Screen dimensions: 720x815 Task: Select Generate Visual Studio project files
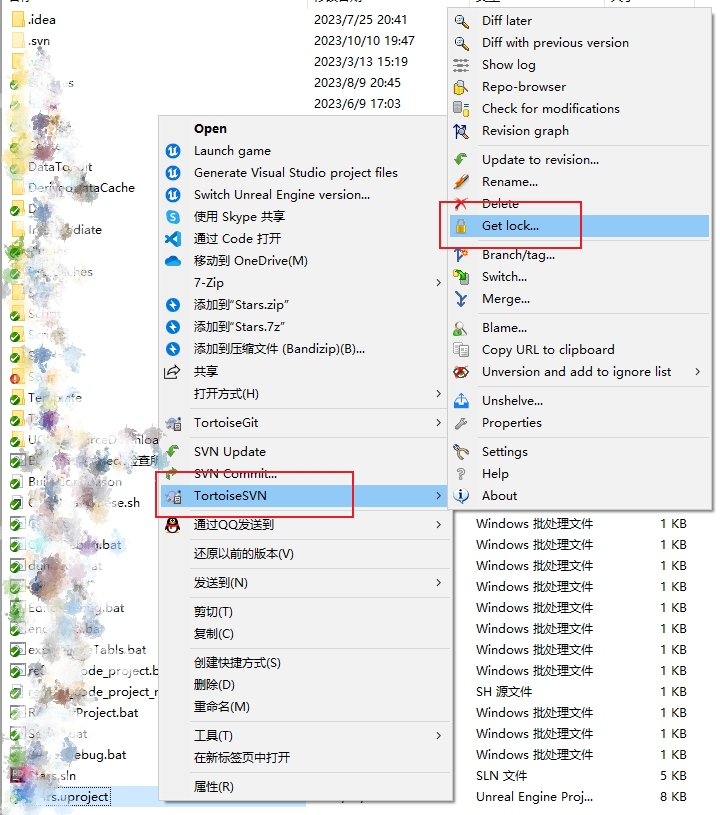pos(295,173)
